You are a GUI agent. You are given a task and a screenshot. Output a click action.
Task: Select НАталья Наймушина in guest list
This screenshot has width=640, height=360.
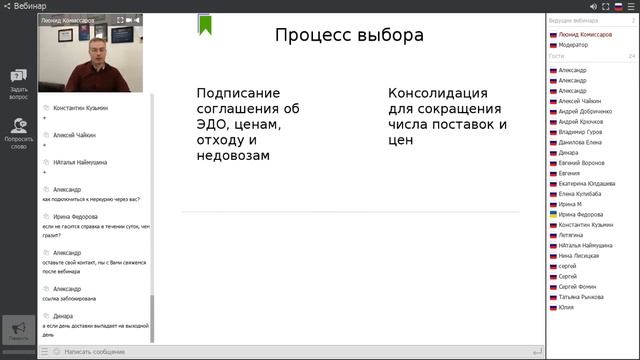pos(585,245)
